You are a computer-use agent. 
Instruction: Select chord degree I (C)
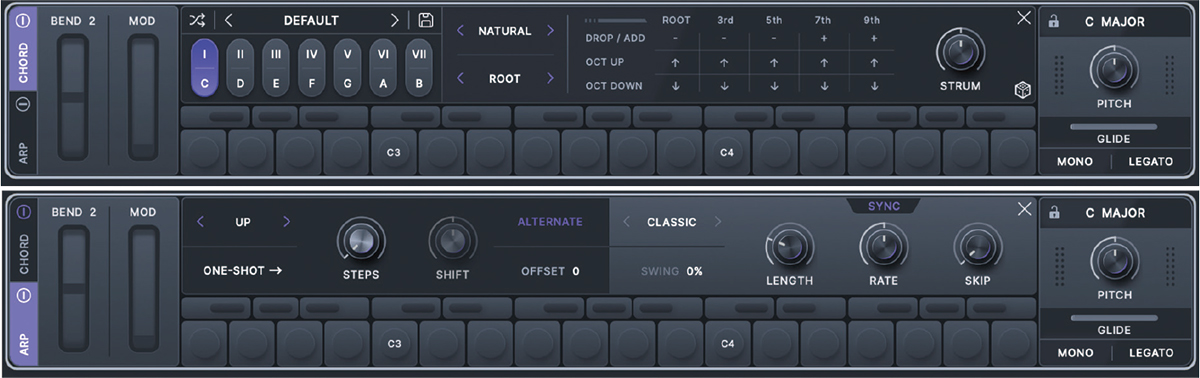click(204, 69)
